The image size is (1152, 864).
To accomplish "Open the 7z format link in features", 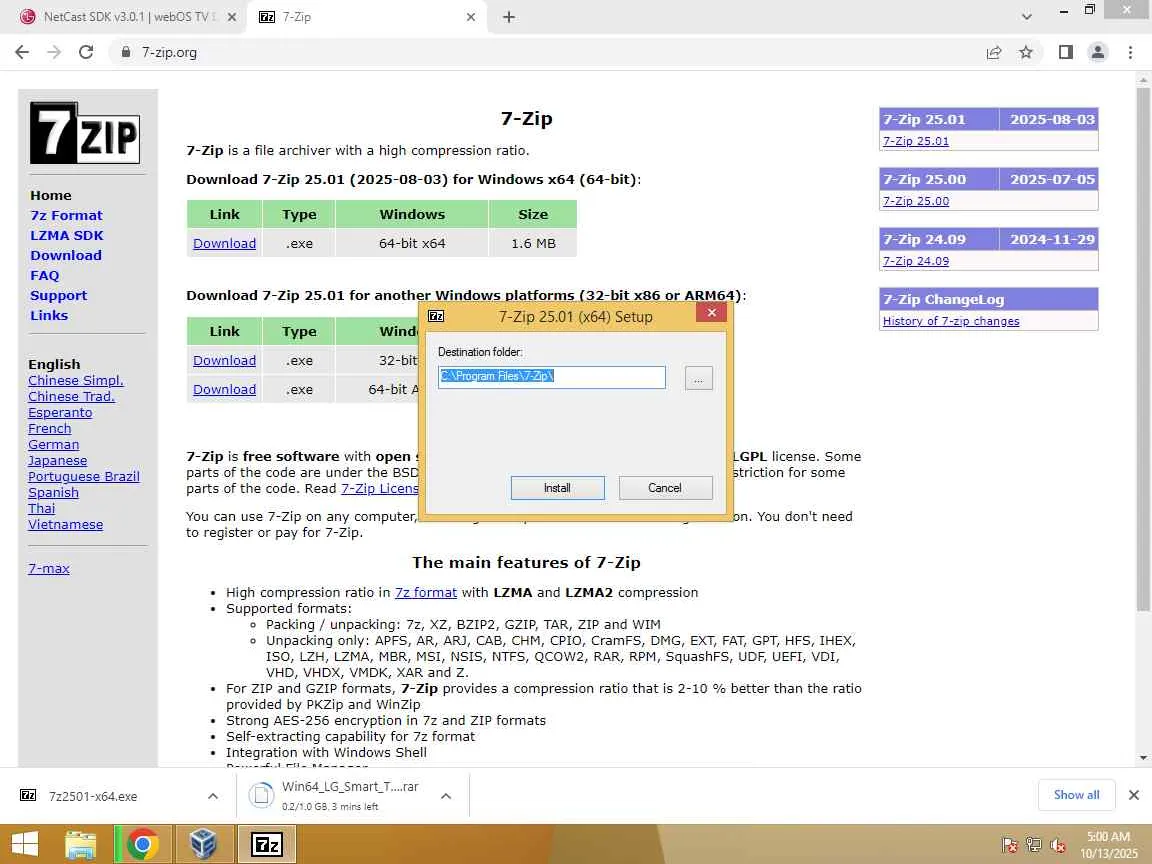I will tap(425, 592).
